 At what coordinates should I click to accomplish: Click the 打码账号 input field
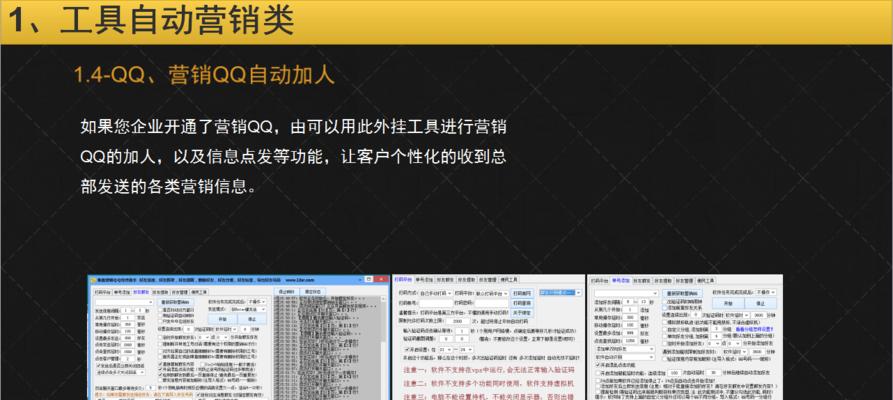pos(436,303)
